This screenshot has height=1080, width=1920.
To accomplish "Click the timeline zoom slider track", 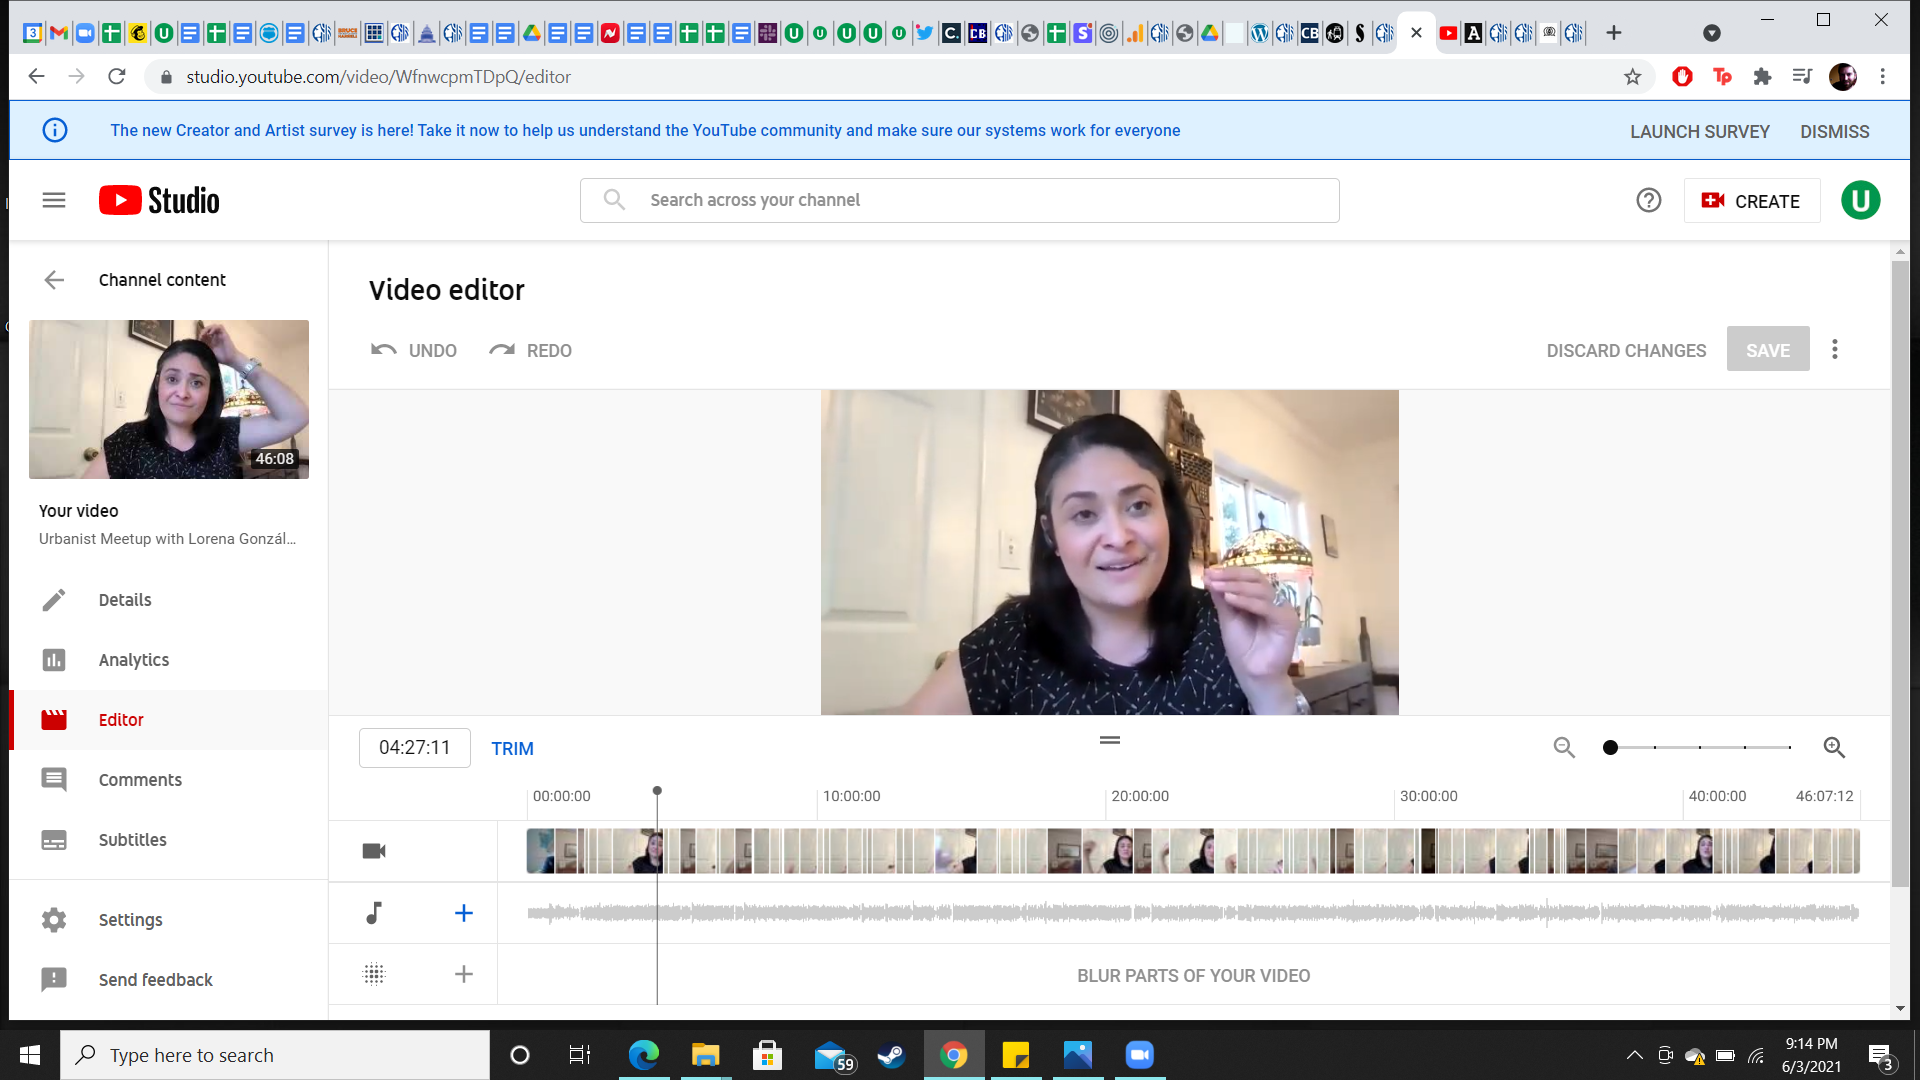I will (x=1700, y=747).
